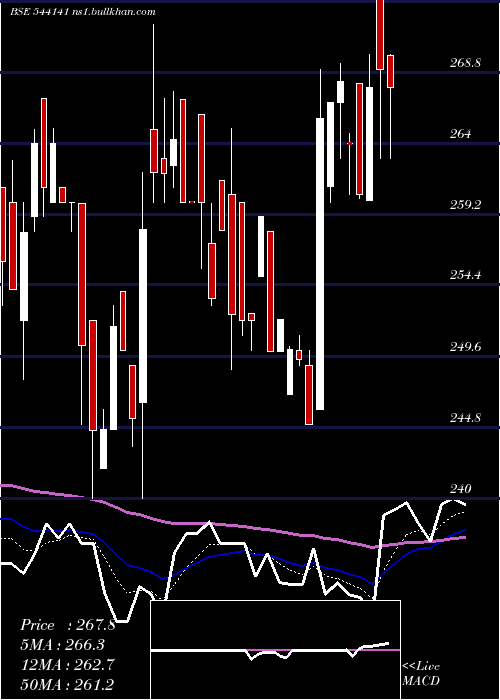
Task: Select the 12MA : 262.7 value
Action: (68, 664)
